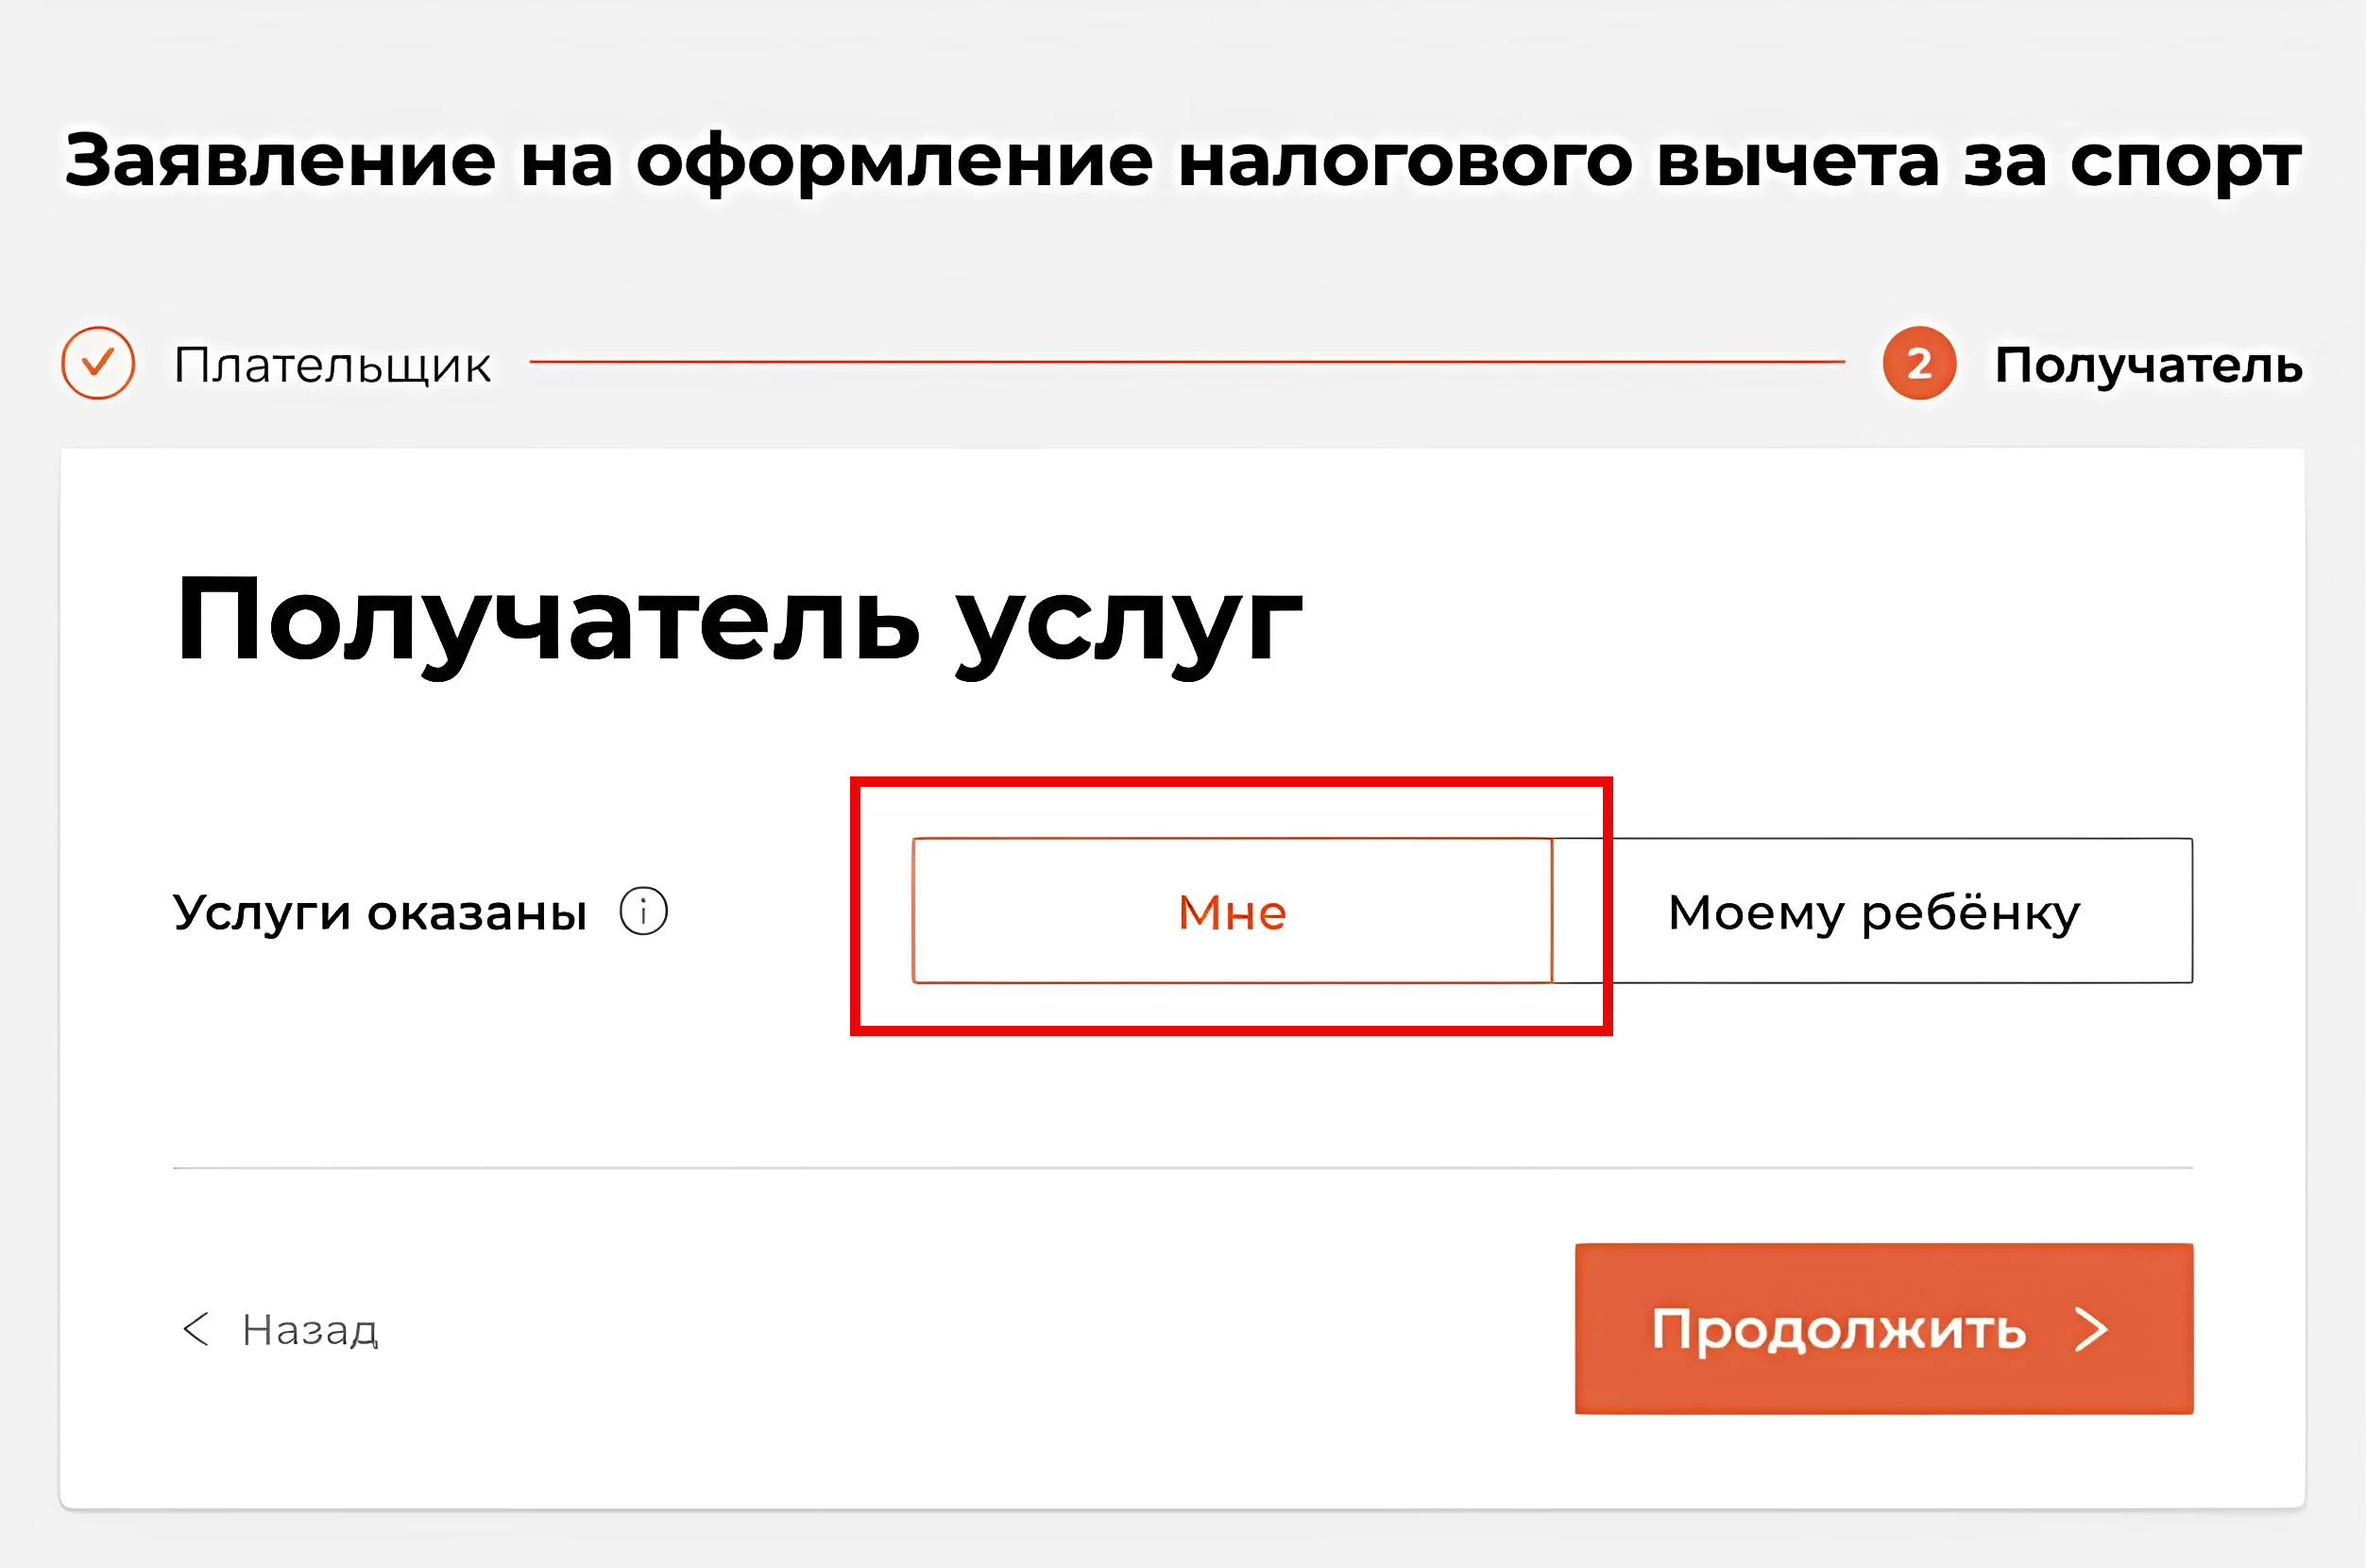
Task: Click the Продолжить button label
Action: (x=1838, y=1330)
